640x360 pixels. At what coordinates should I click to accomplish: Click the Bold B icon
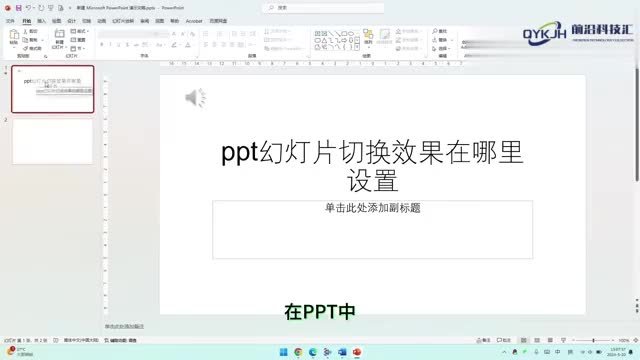pos(102,45)
